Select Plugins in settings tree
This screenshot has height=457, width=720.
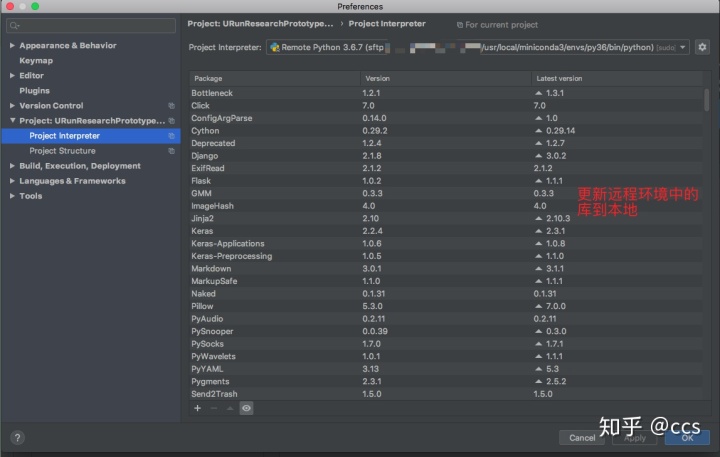coord(34,90)
